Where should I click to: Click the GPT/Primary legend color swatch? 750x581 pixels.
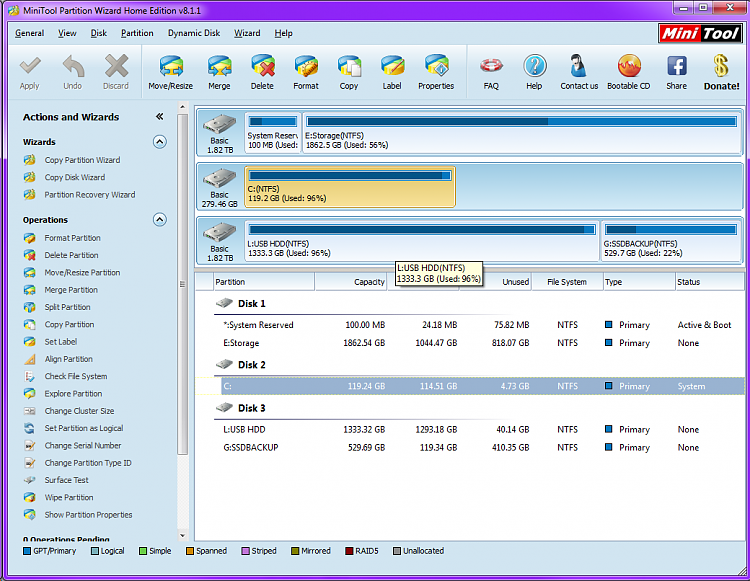click(27, 551)
